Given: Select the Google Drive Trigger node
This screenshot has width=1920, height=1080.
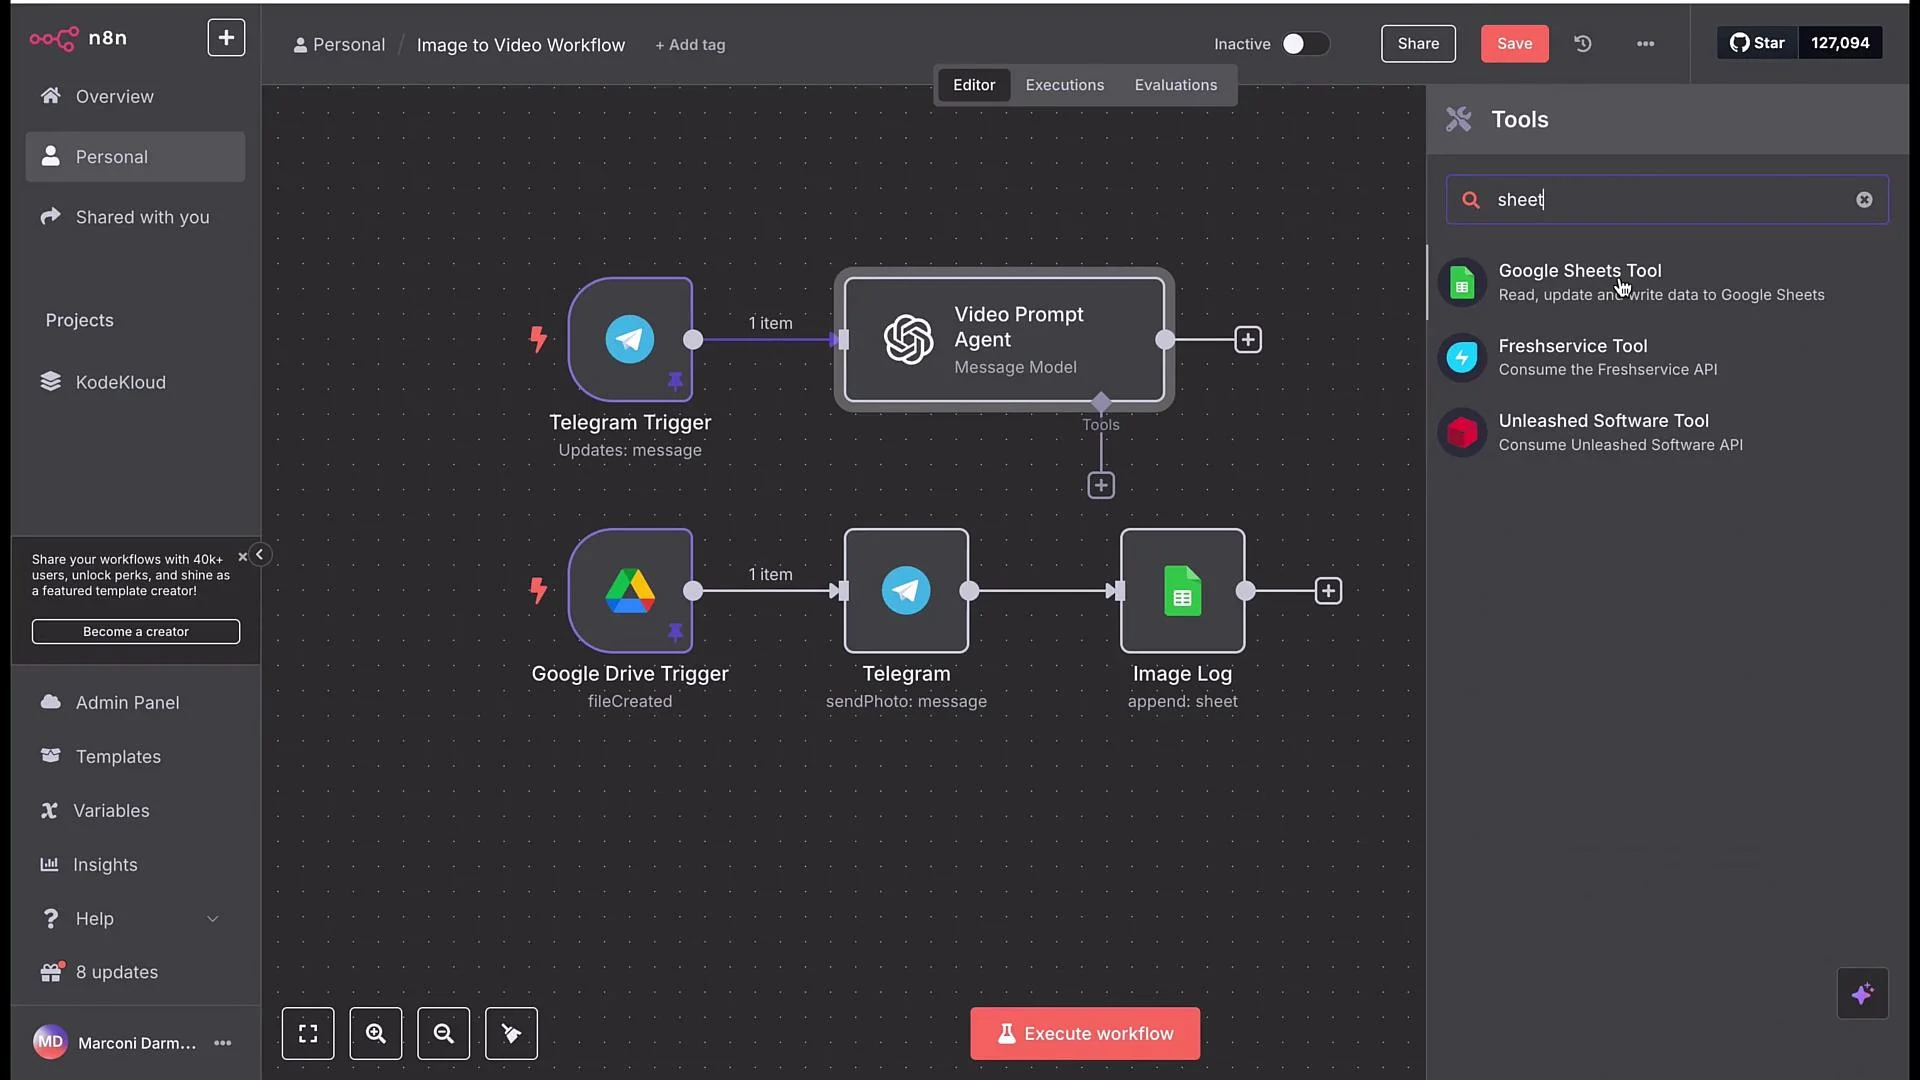Looking at the screenshot, I should 630,591.
